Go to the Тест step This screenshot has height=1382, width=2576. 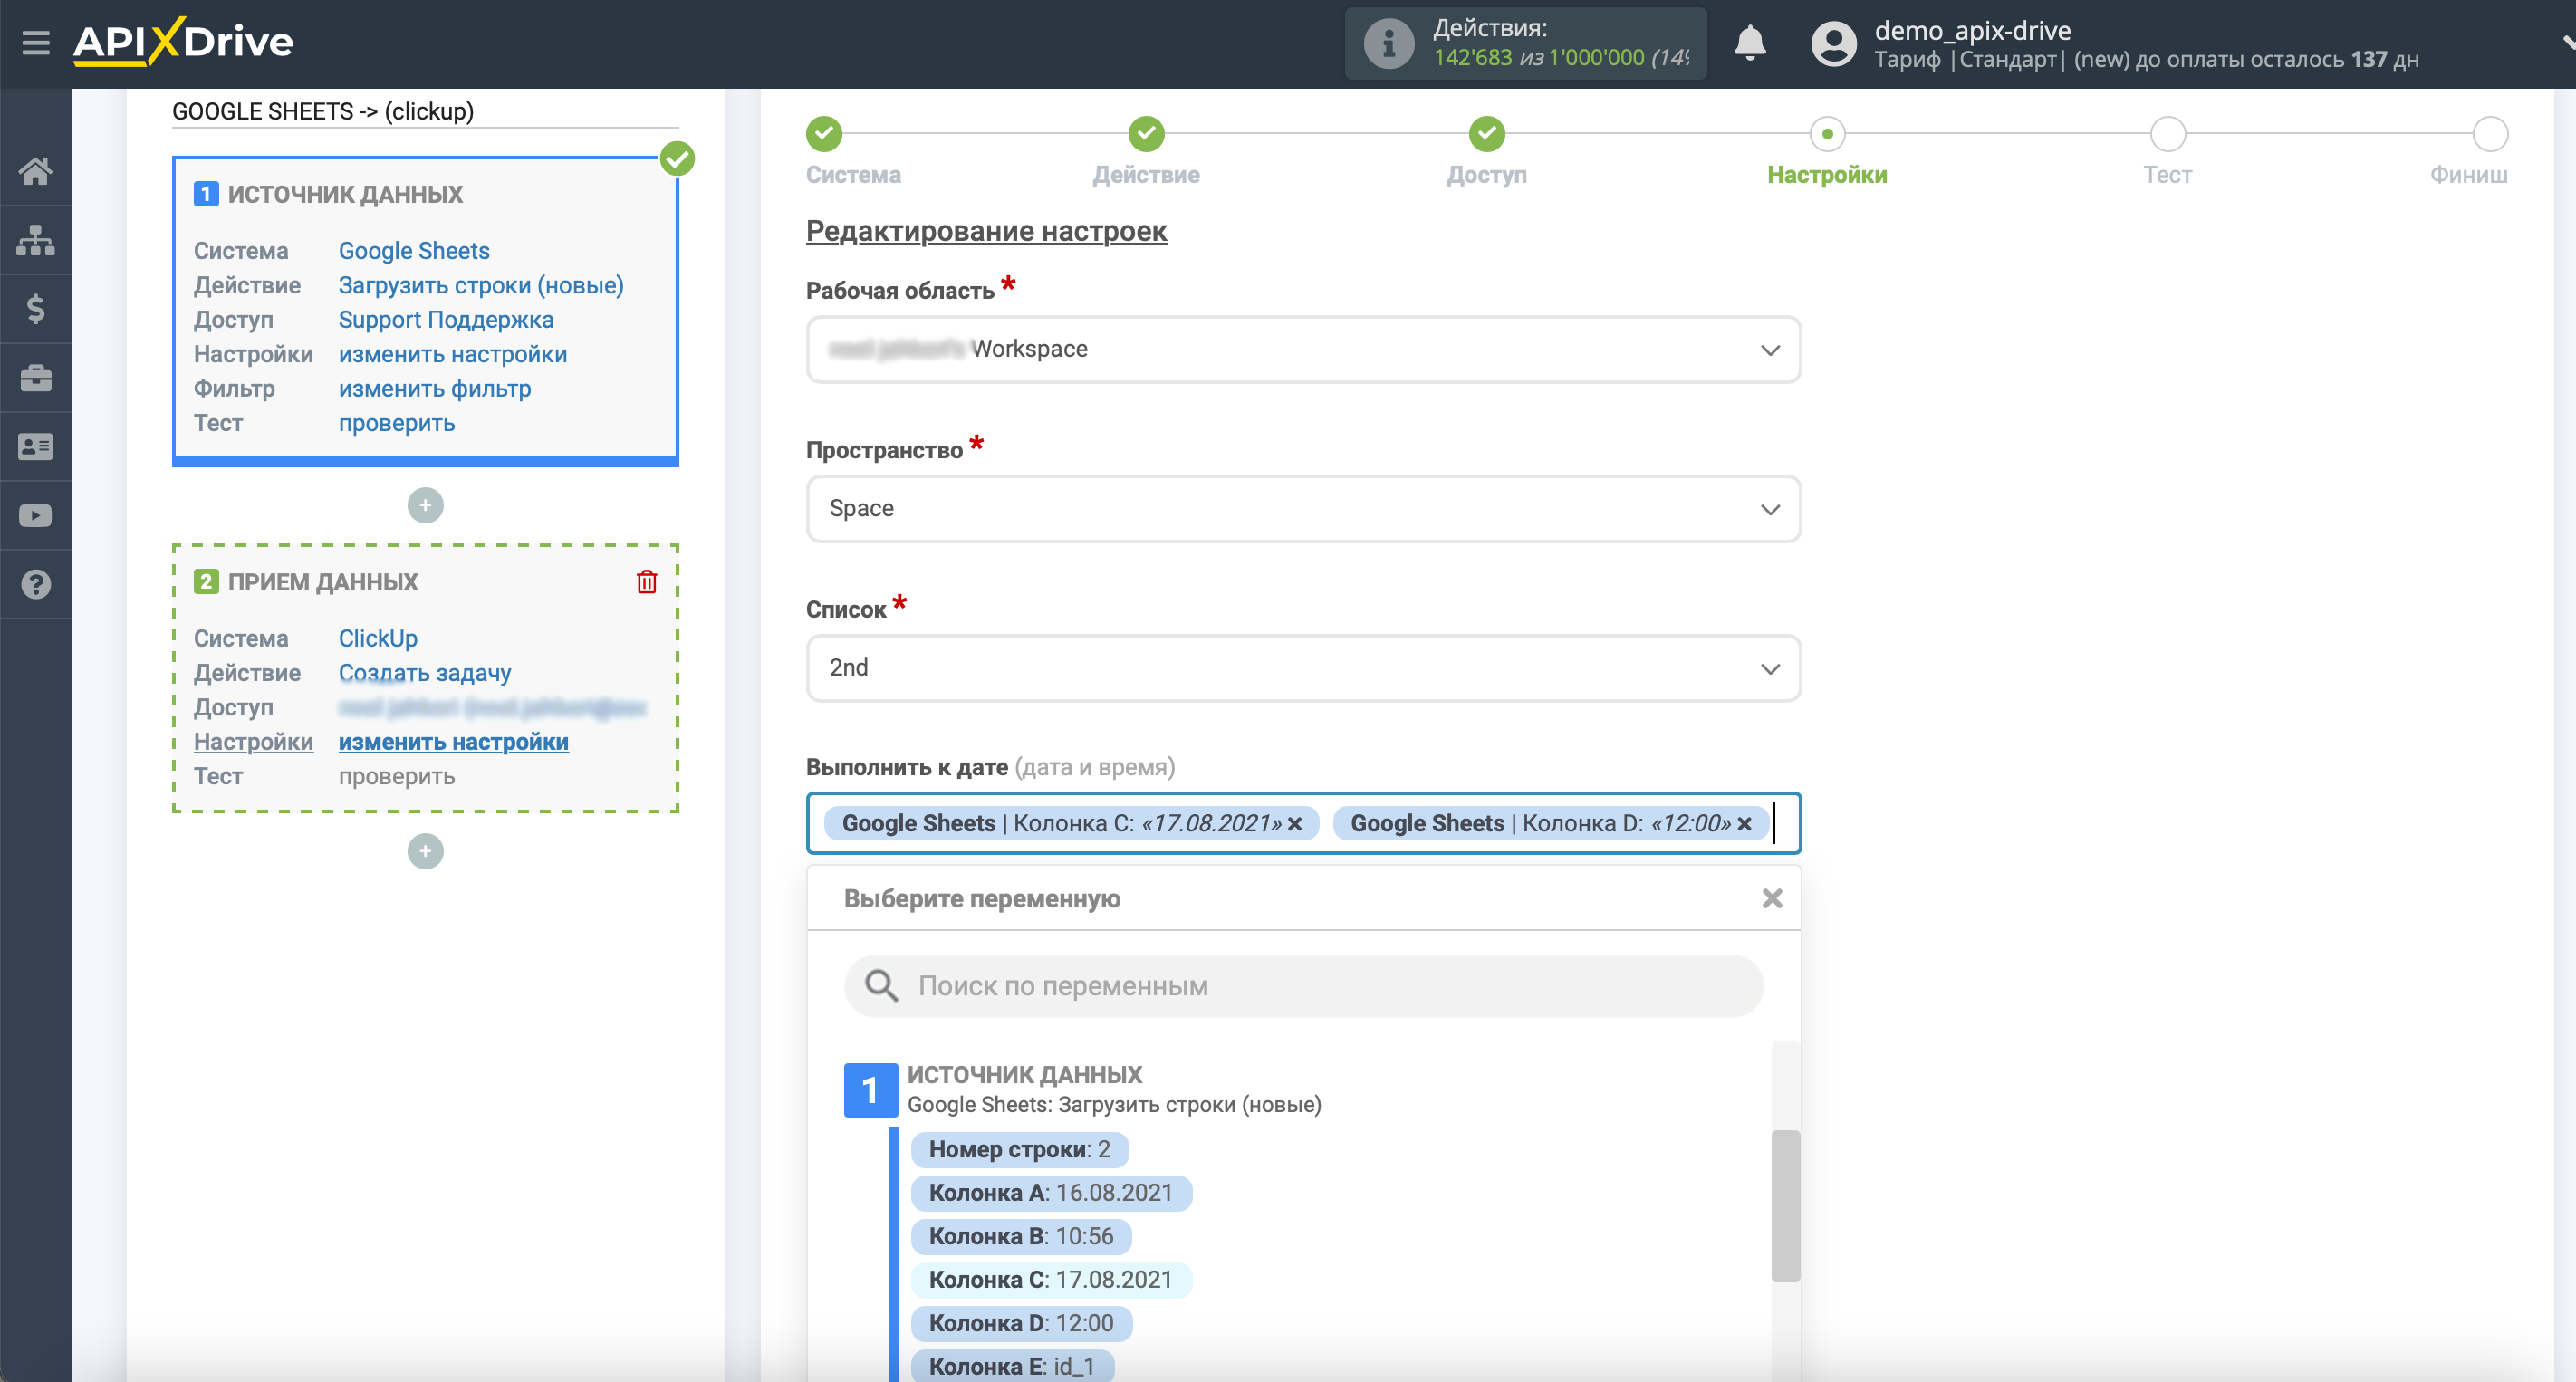click(2167, 133)
